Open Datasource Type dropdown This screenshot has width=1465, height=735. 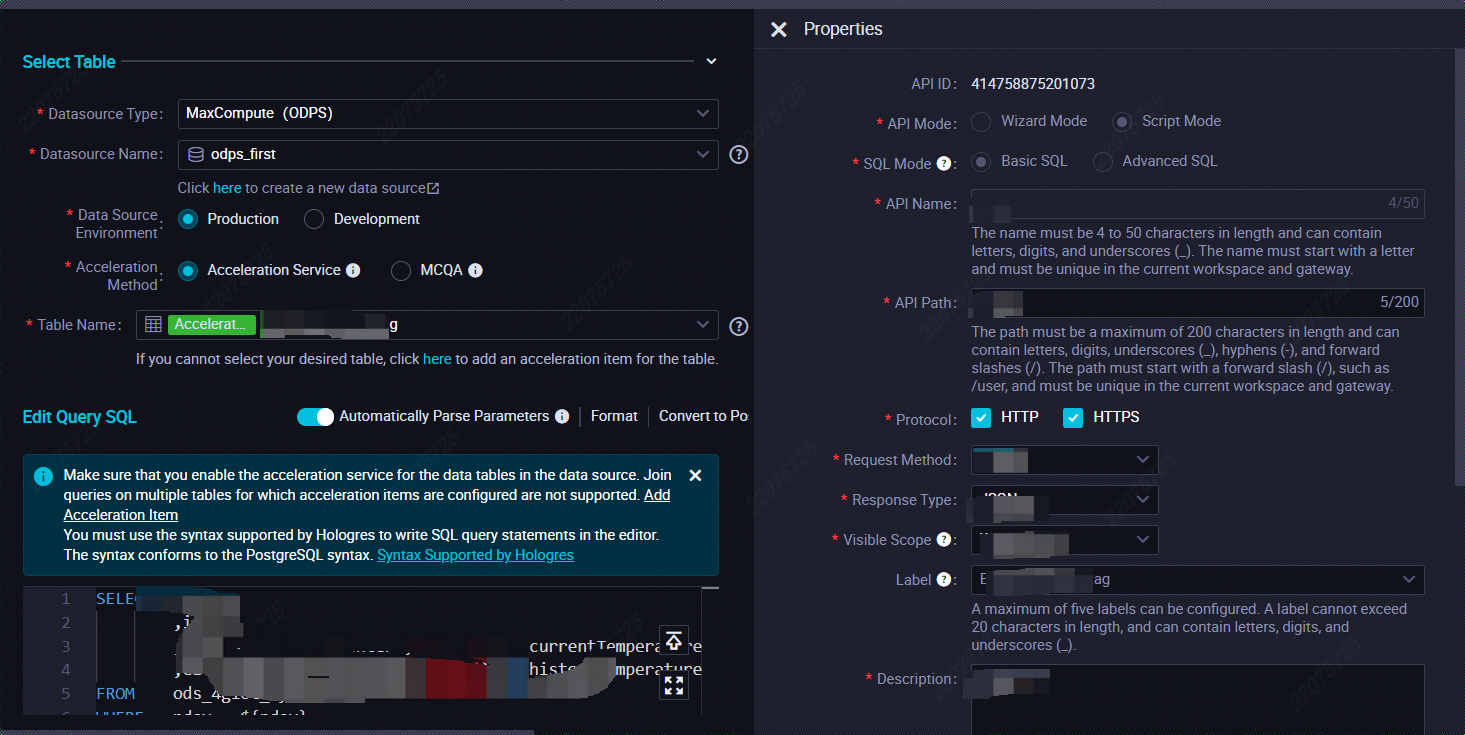coord(448,113)
